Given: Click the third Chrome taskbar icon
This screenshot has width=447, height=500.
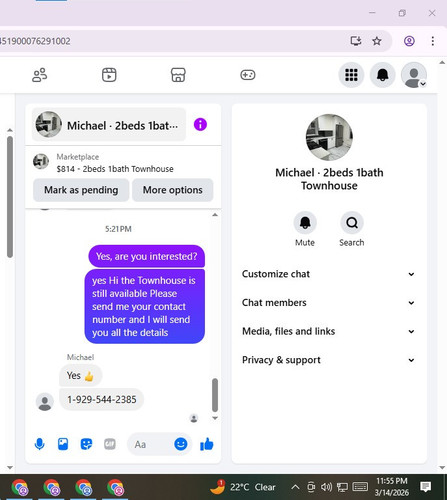Looking at the screenshot, I should [84, 488].
